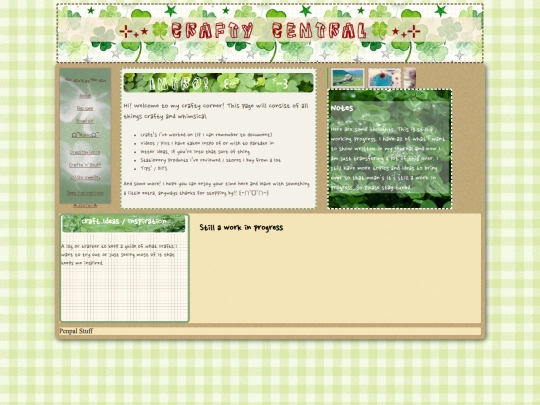Open the Deep Fascinations sidebar link
Viewport: 540px width, 405px height.
(x=85, y=193)
